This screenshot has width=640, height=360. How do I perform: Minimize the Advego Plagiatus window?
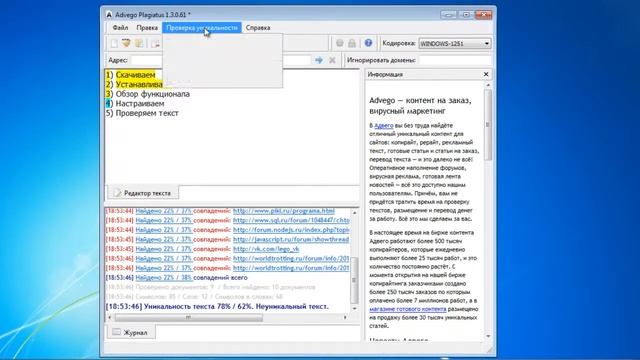pos(449,15)
